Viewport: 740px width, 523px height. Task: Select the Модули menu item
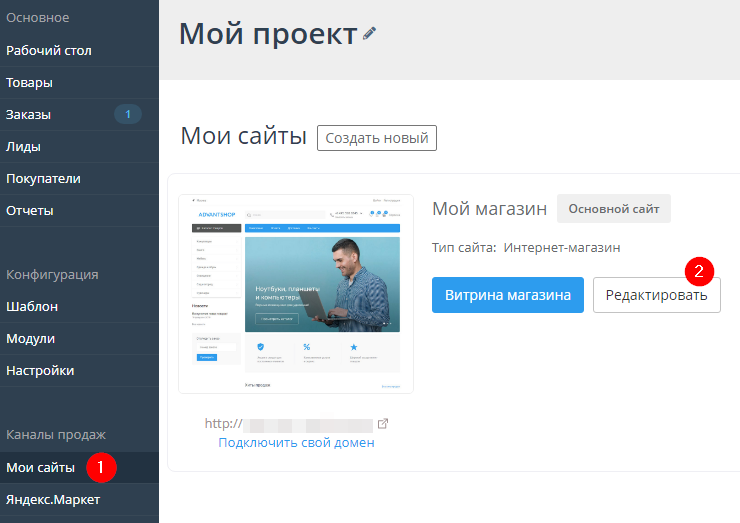(30, 338)
